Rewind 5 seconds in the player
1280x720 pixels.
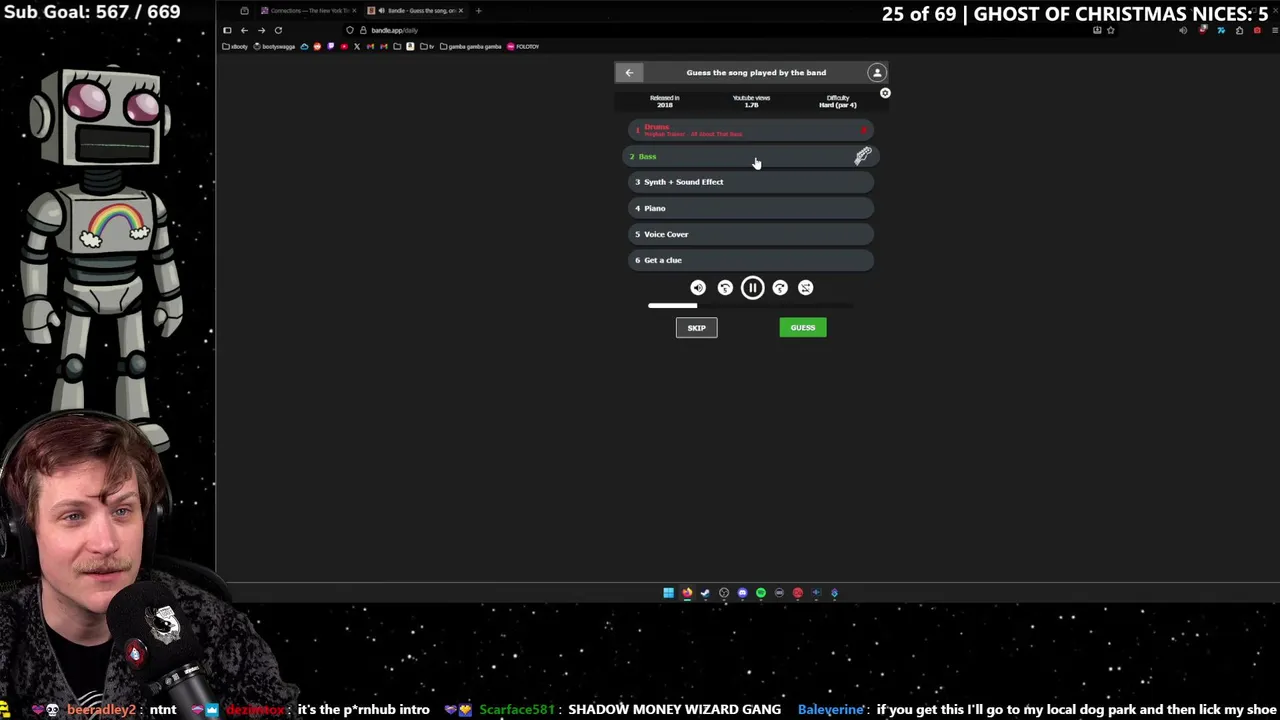click(725, 288)
